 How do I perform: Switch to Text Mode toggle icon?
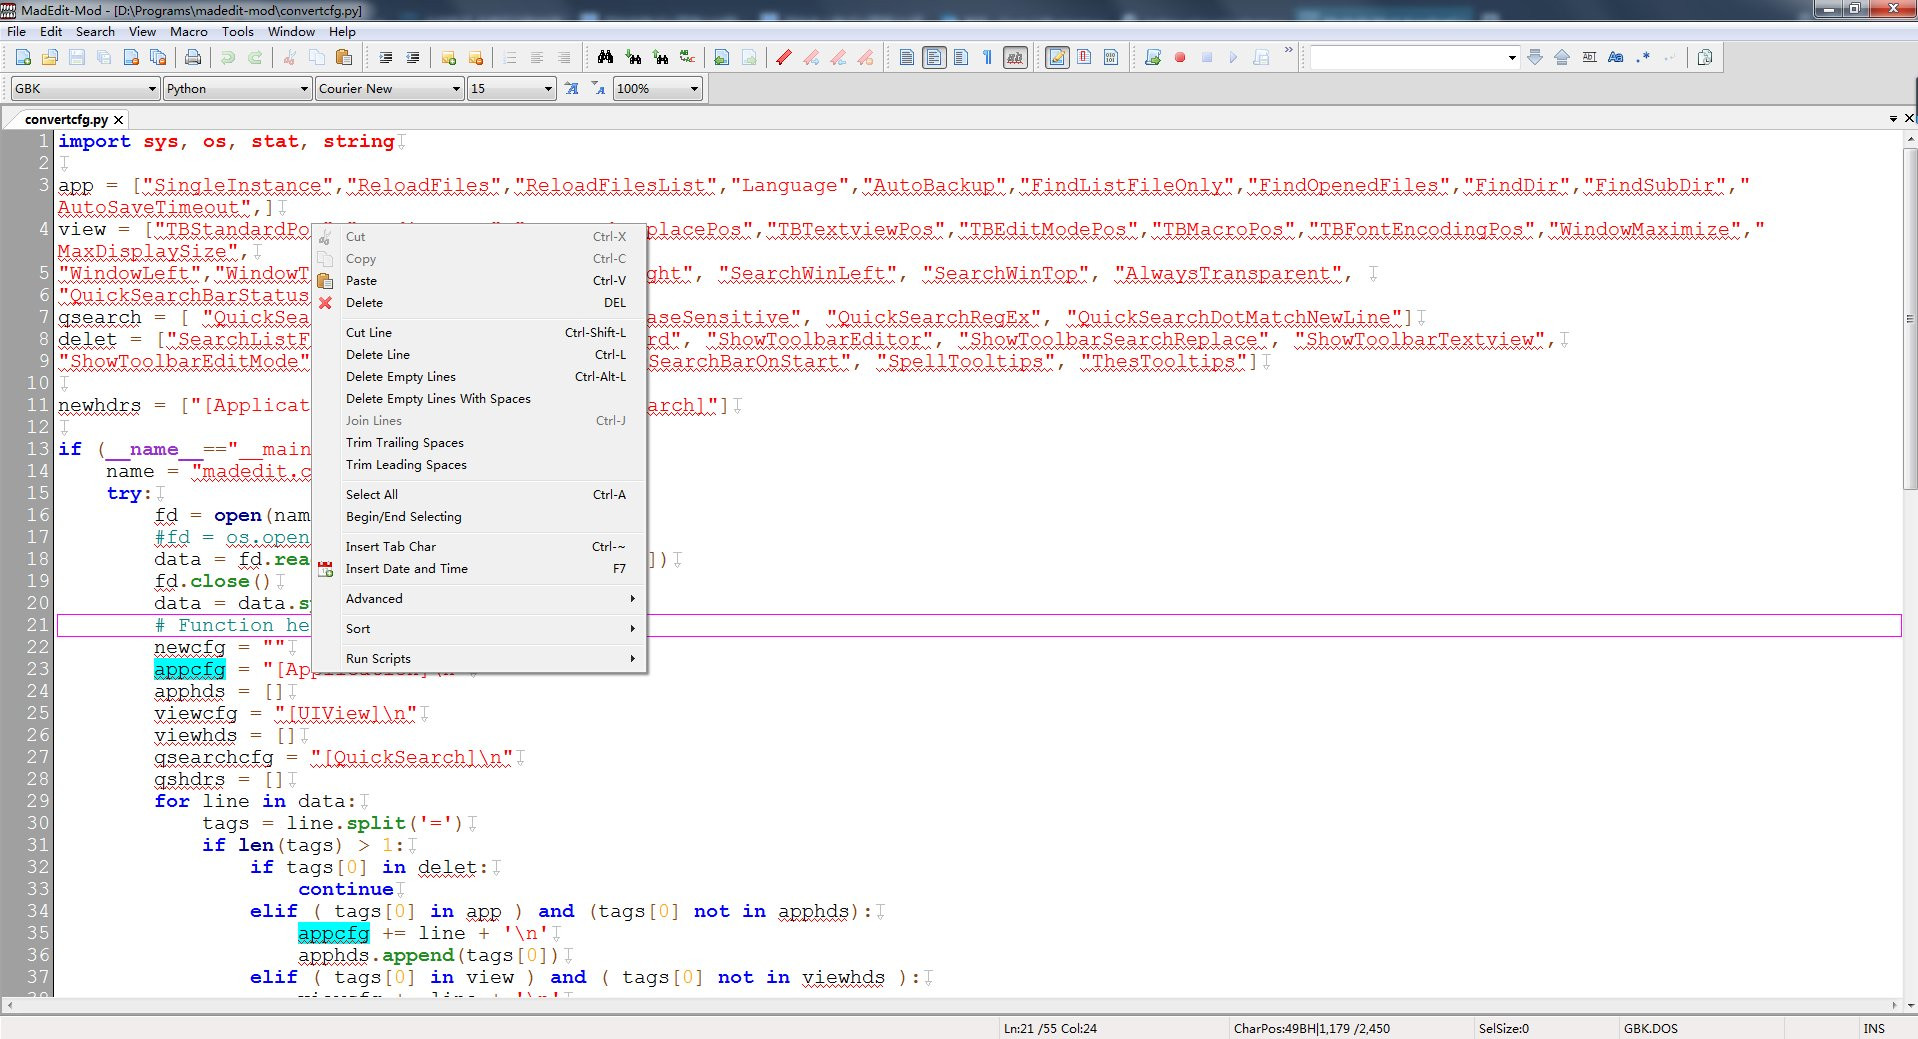pos(1057,58)
